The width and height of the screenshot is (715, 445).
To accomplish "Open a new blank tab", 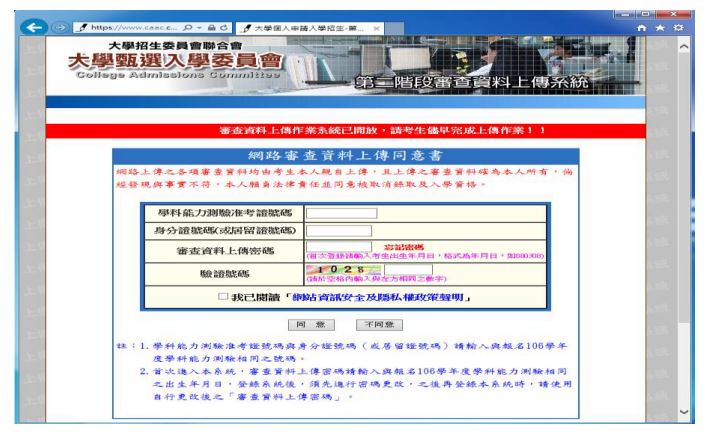I will [x=394, y=28].
